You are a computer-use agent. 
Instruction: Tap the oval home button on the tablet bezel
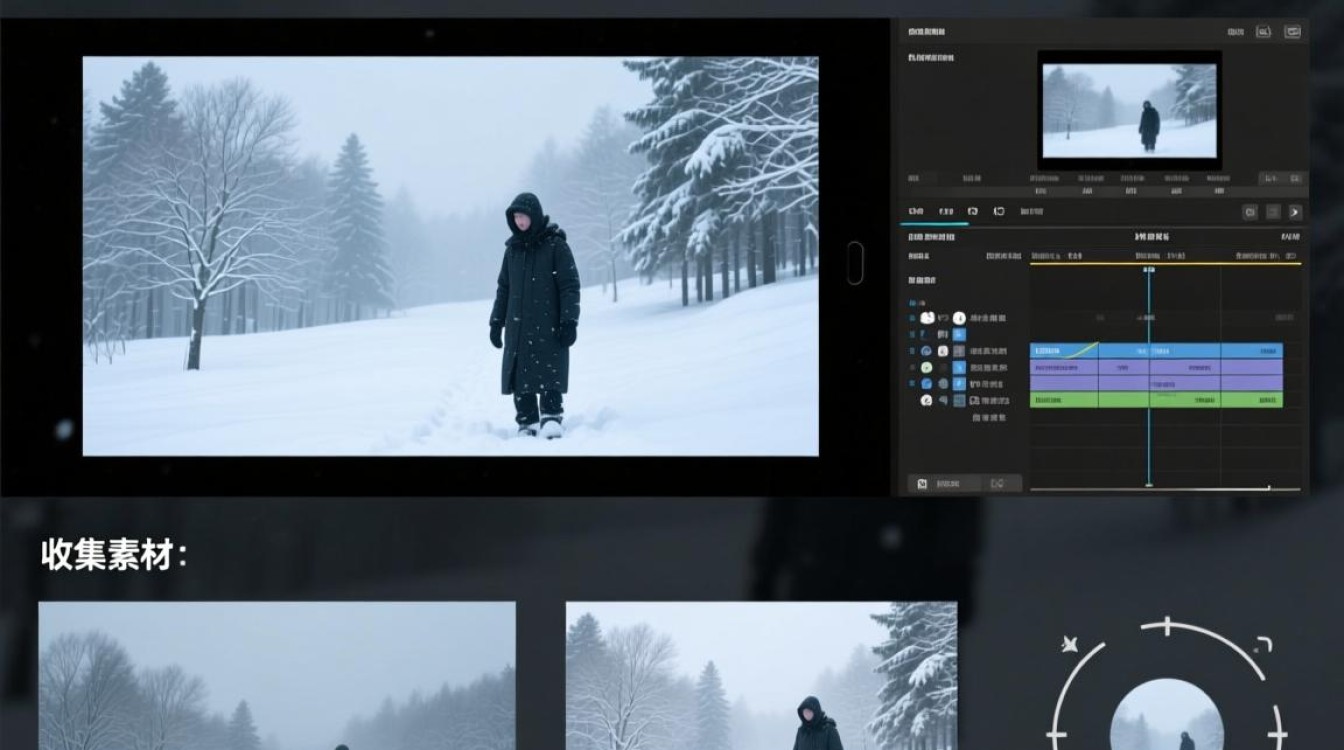click(x=855, y=262)
